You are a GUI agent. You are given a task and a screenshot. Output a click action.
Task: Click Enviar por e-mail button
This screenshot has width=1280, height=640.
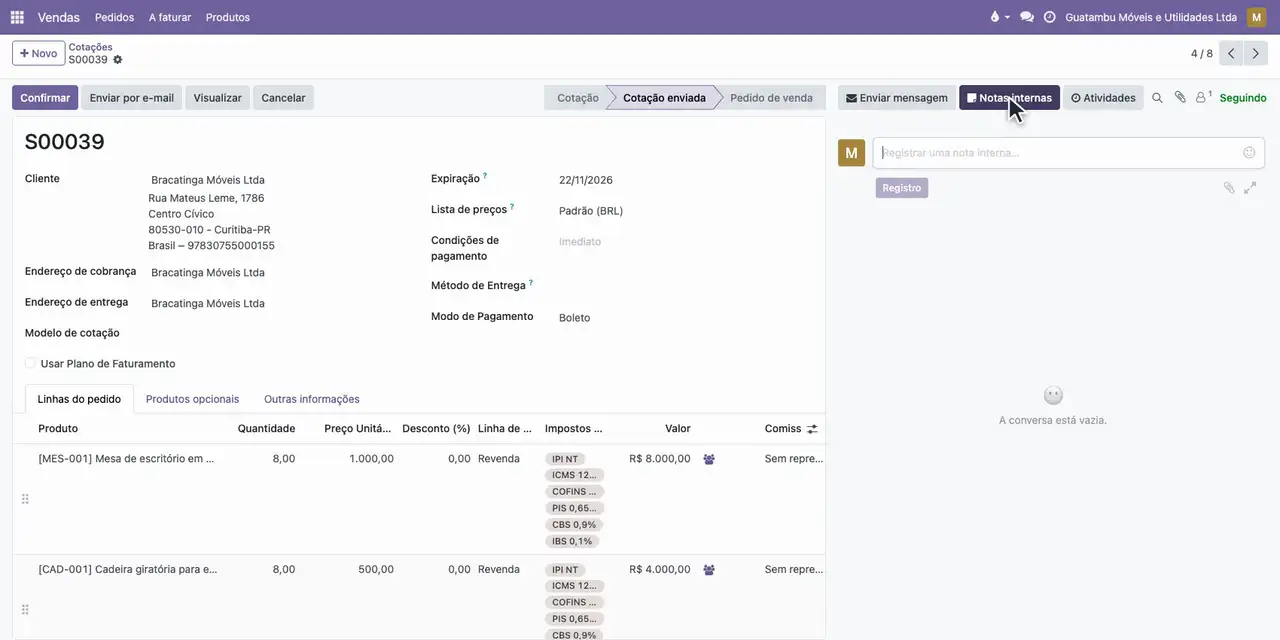[132, 98]
